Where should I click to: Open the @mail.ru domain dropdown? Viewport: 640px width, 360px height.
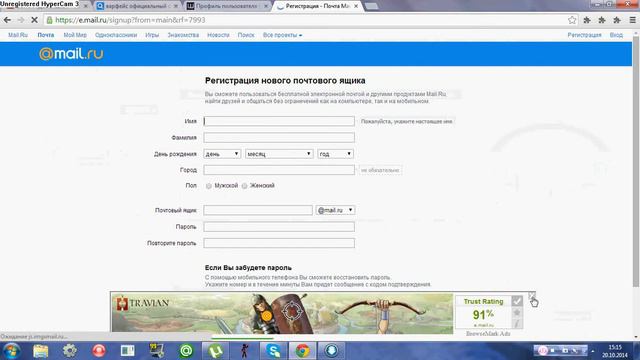(x=335, y=210)
